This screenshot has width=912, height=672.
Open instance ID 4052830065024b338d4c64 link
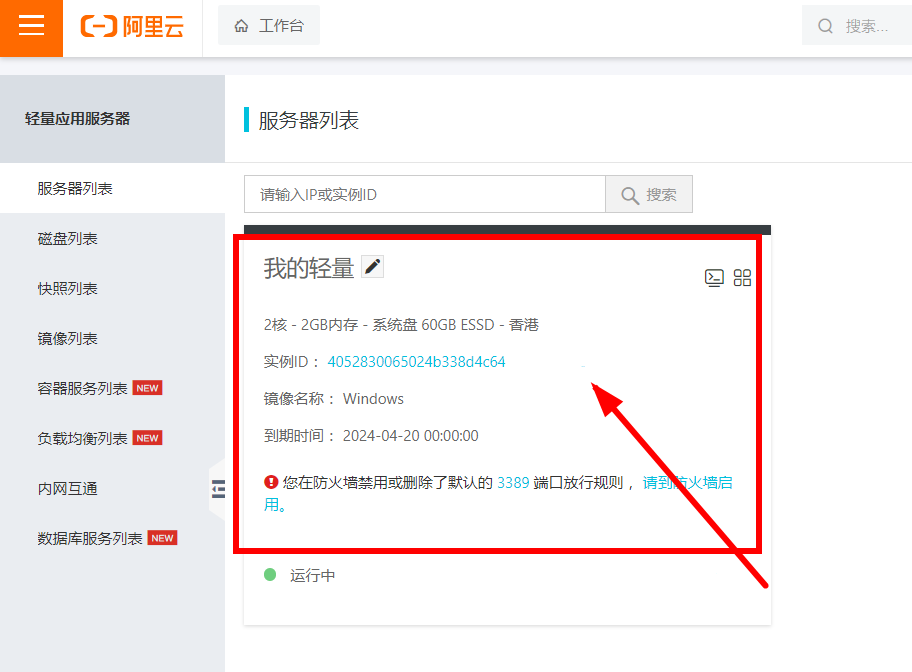point(416,362)
